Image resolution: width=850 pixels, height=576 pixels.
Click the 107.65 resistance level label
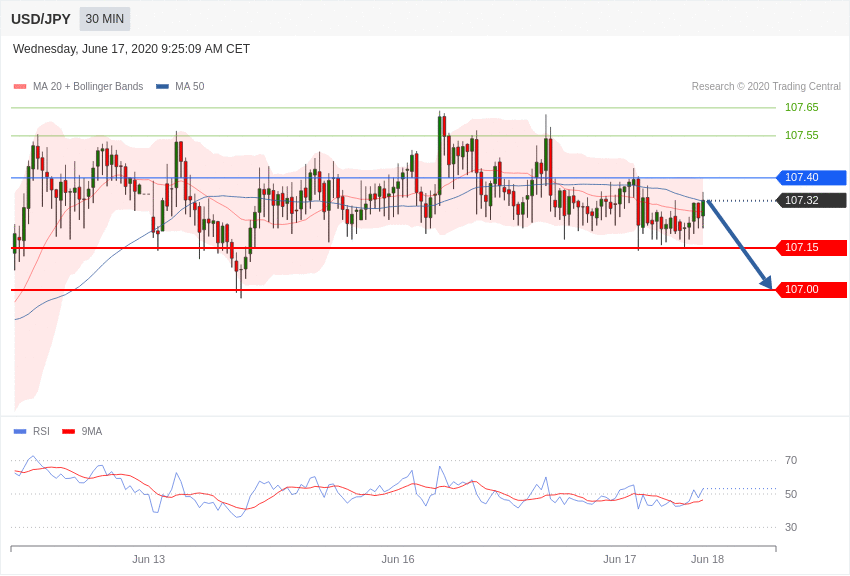click(802, 107)
